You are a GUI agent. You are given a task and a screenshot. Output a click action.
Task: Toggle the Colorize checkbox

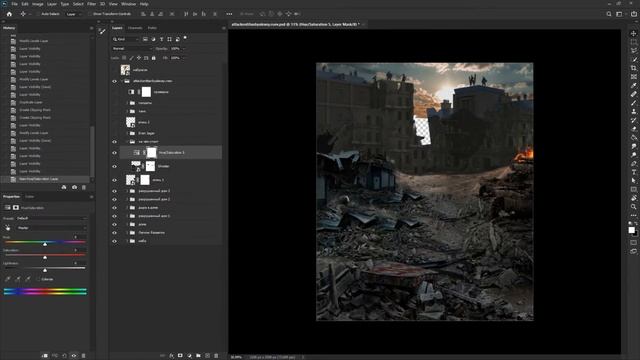(x=38, y=279)
